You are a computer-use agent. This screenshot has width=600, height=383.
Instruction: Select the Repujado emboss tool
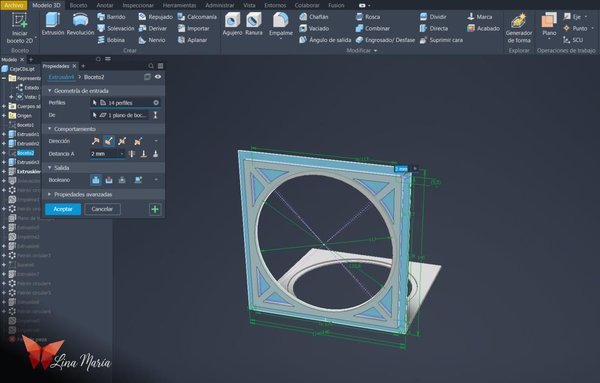click(155, 17)
